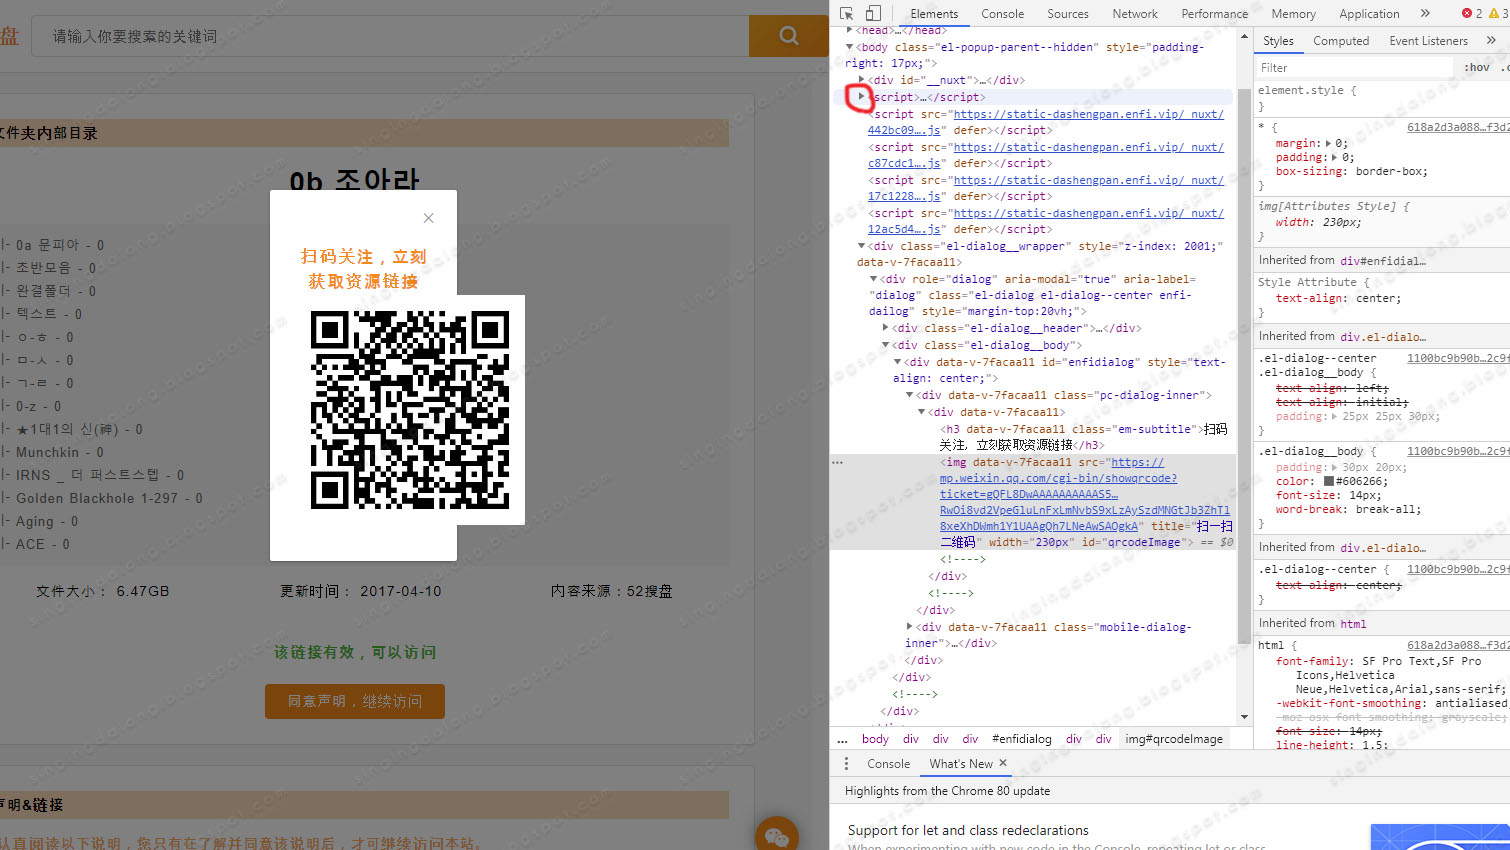Select #enfidialog in the DOM breadcrumb
Image resolution: width=1510 pixels, height=850 pixels.
pos(1022,739)
